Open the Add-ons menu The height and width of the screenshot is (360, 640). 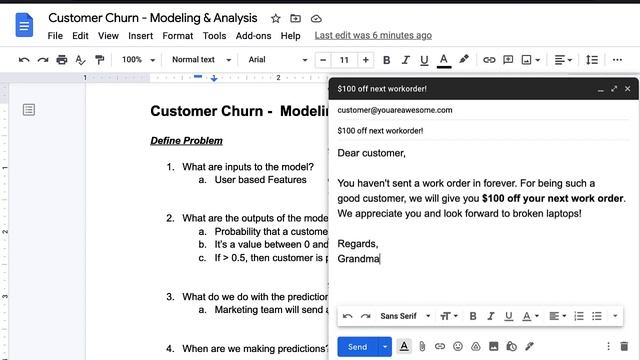253,36
